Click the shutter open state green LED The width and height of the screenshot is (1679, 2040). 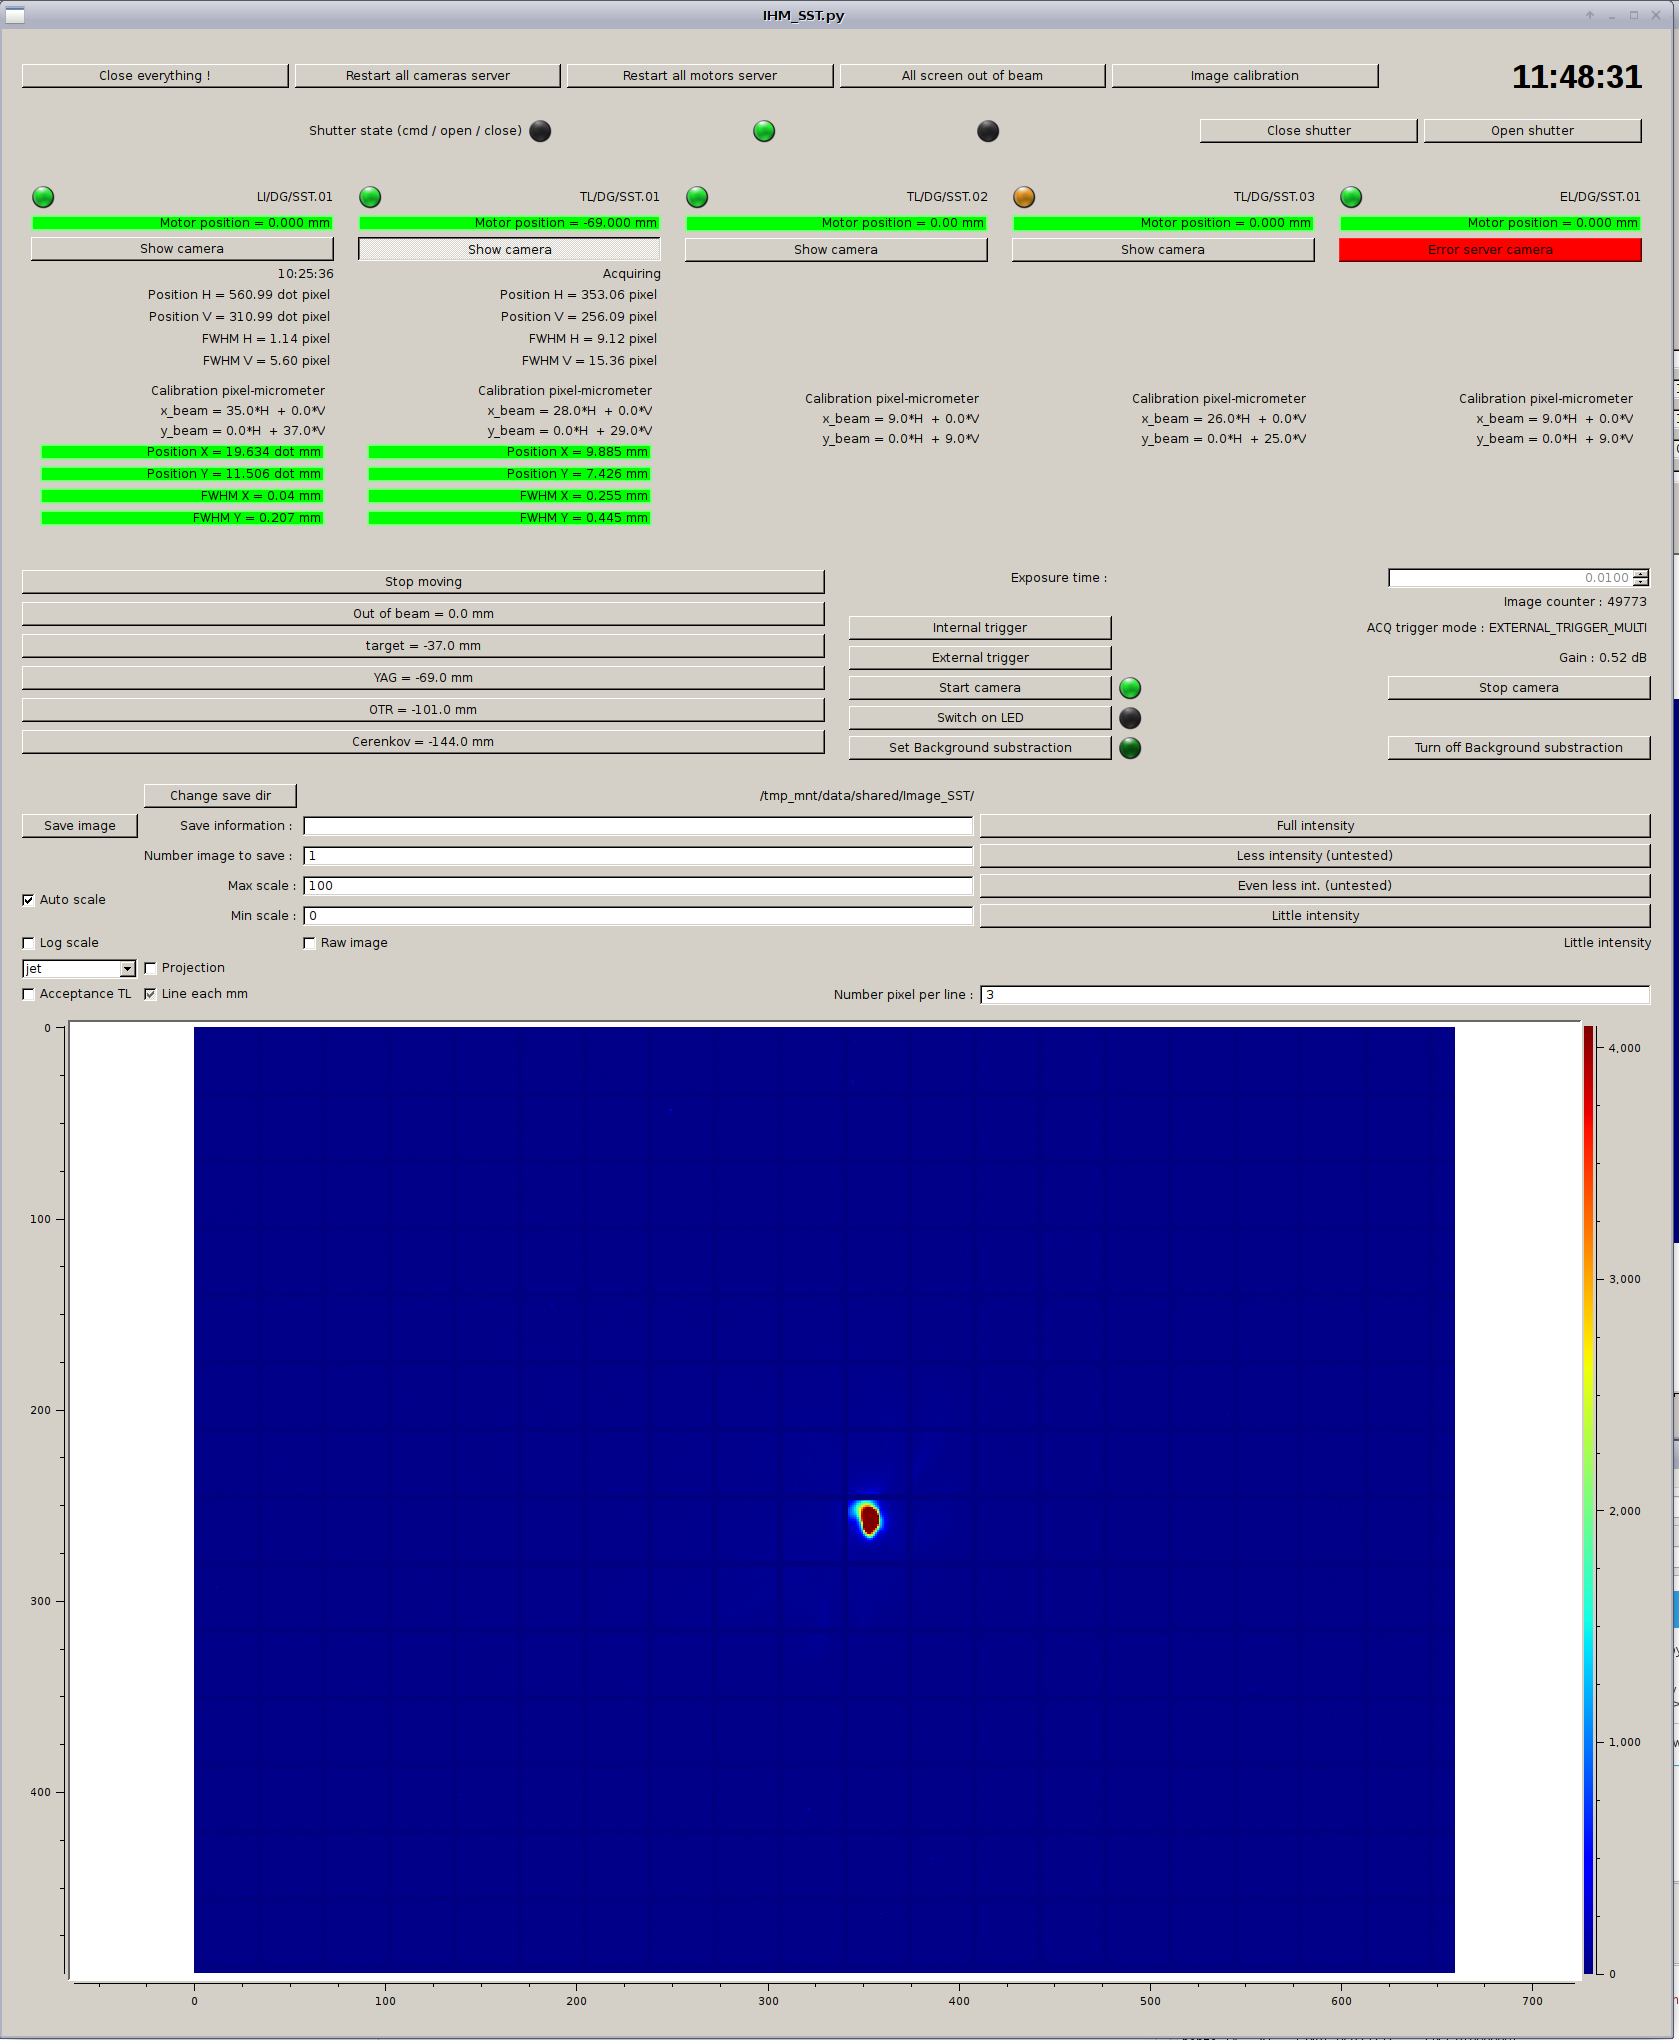click(x=764, y=131)
